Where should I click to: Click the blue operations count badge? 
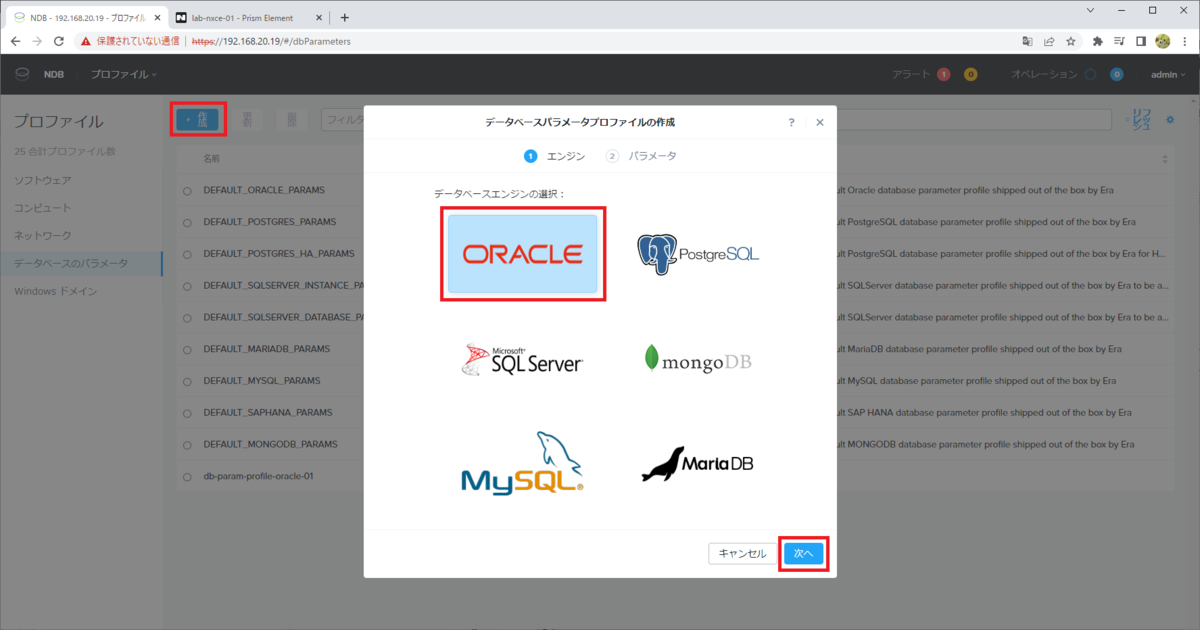[x=1116, y=74]
